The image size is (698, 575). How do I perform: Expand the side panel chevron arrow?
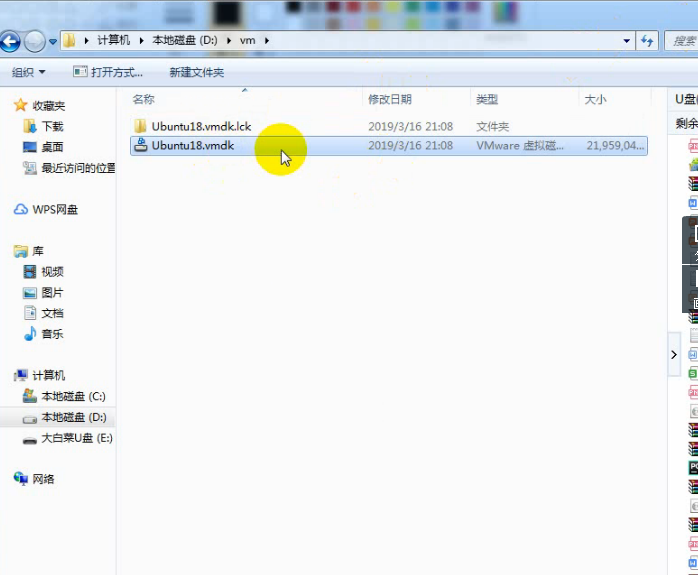tap(674, 355)
